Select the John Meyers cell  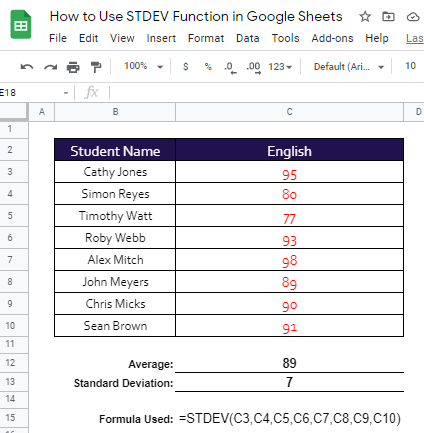[115, 282]
